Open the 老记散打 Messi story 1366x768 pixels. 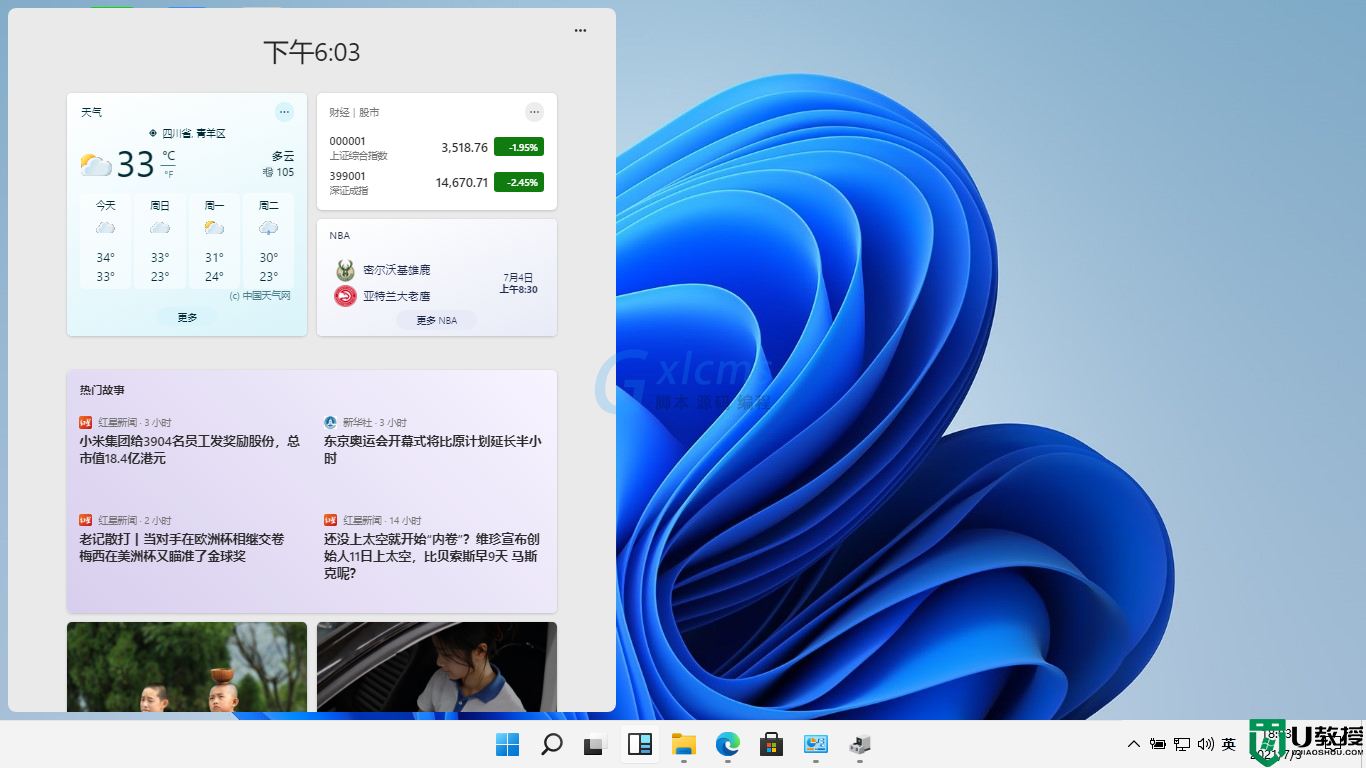(x=182, y=547)
